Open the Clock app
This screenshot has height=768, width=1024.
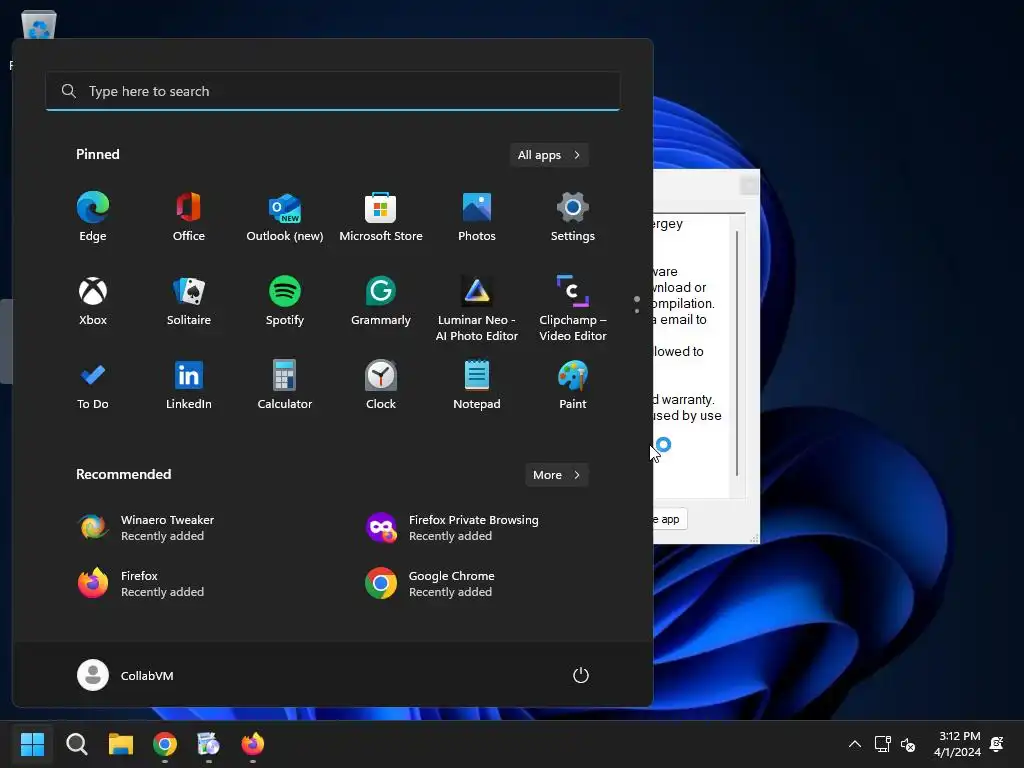point(381,385)
